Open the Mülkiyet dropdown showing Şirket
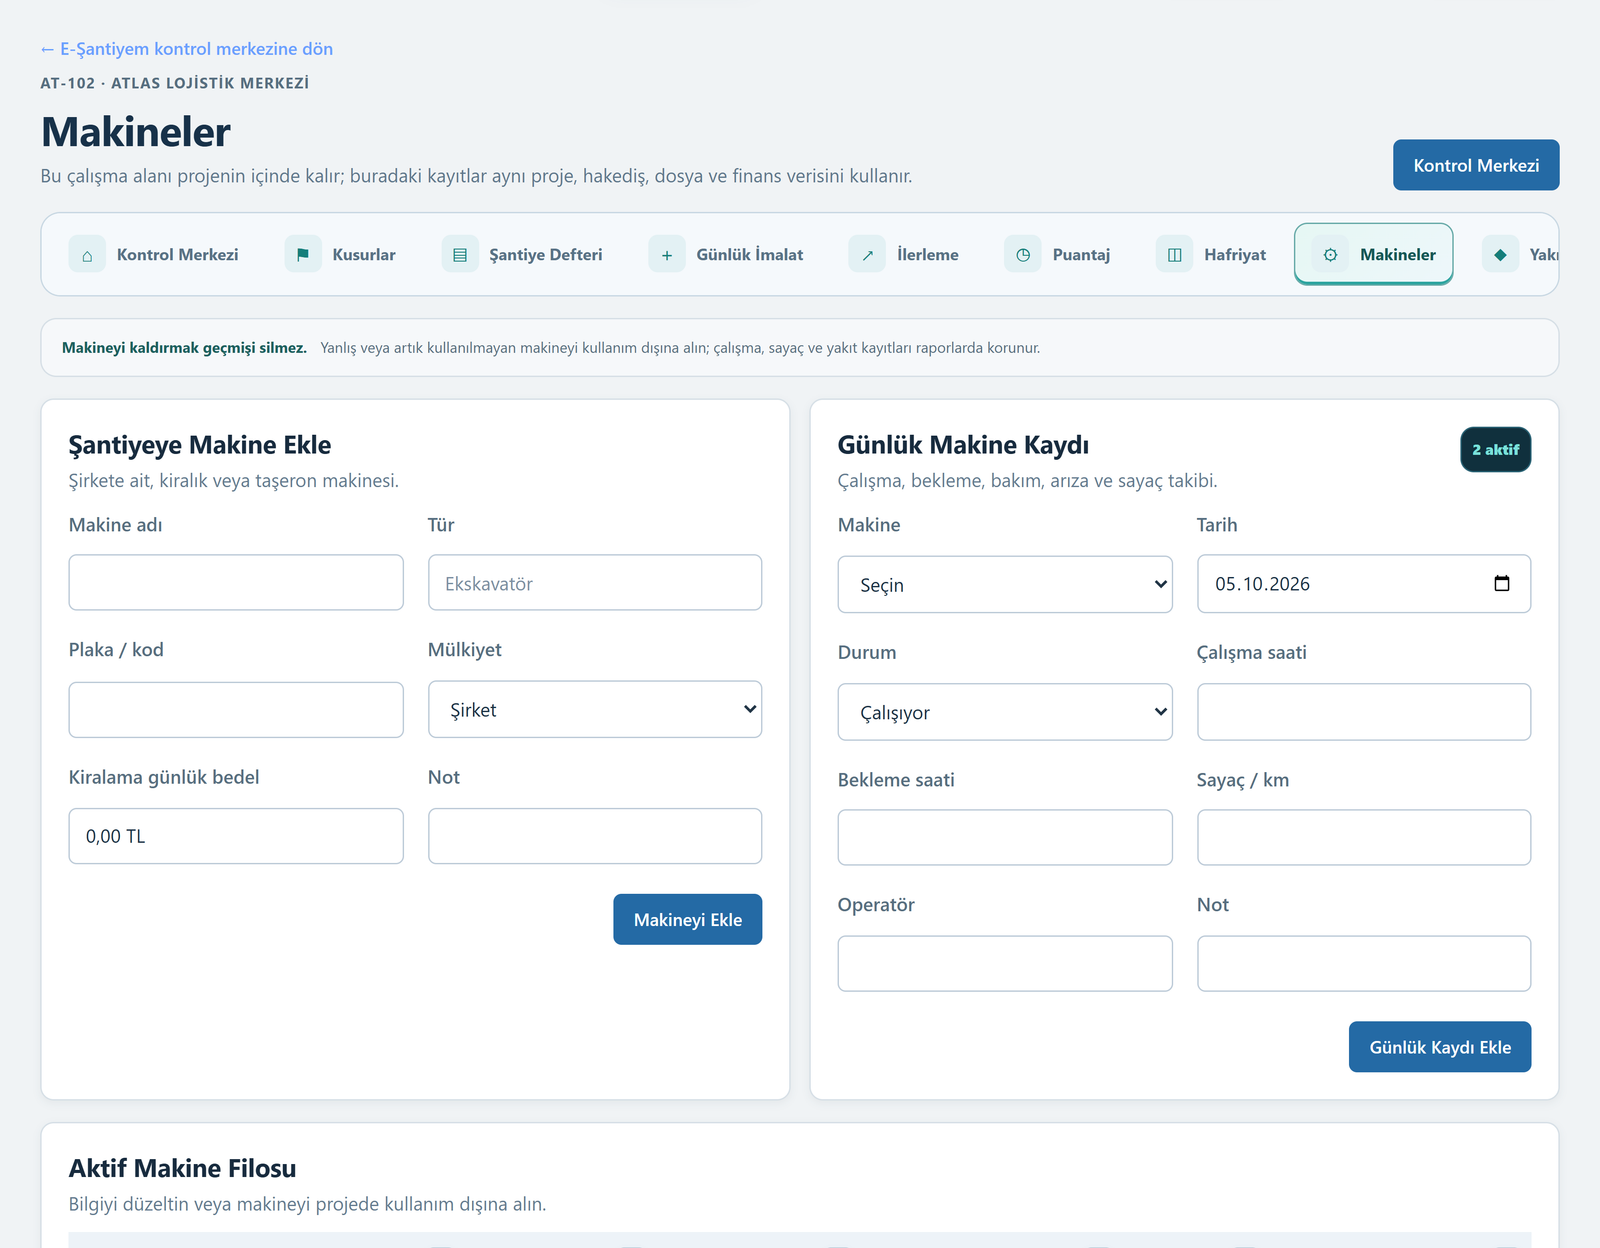 tap(595, 710)
